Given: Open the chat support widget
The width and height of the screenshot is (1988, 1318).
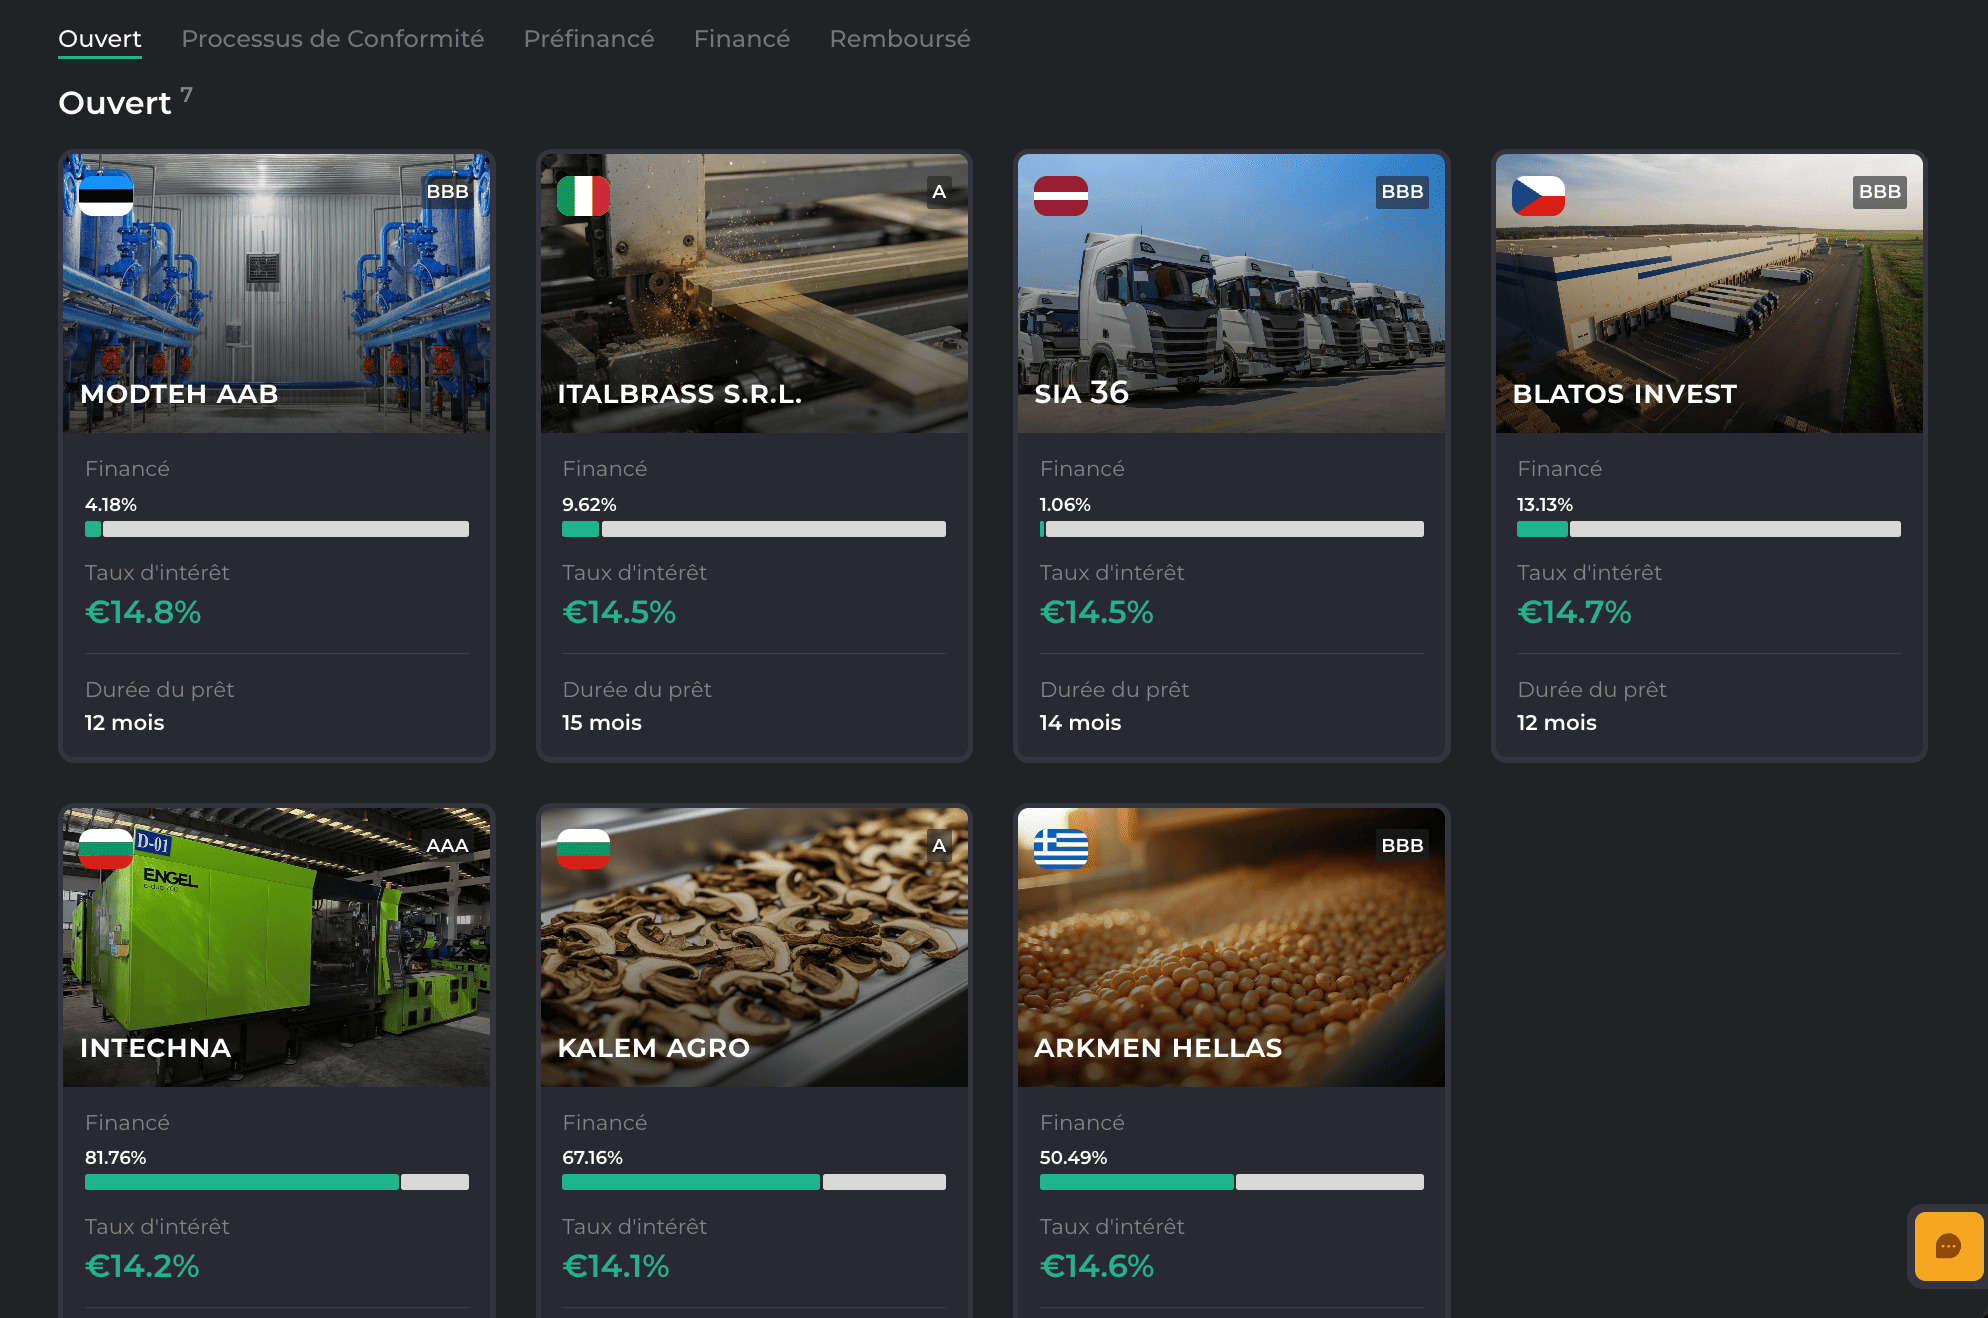Looking at the screenshot, I should click(1948, 1246).
